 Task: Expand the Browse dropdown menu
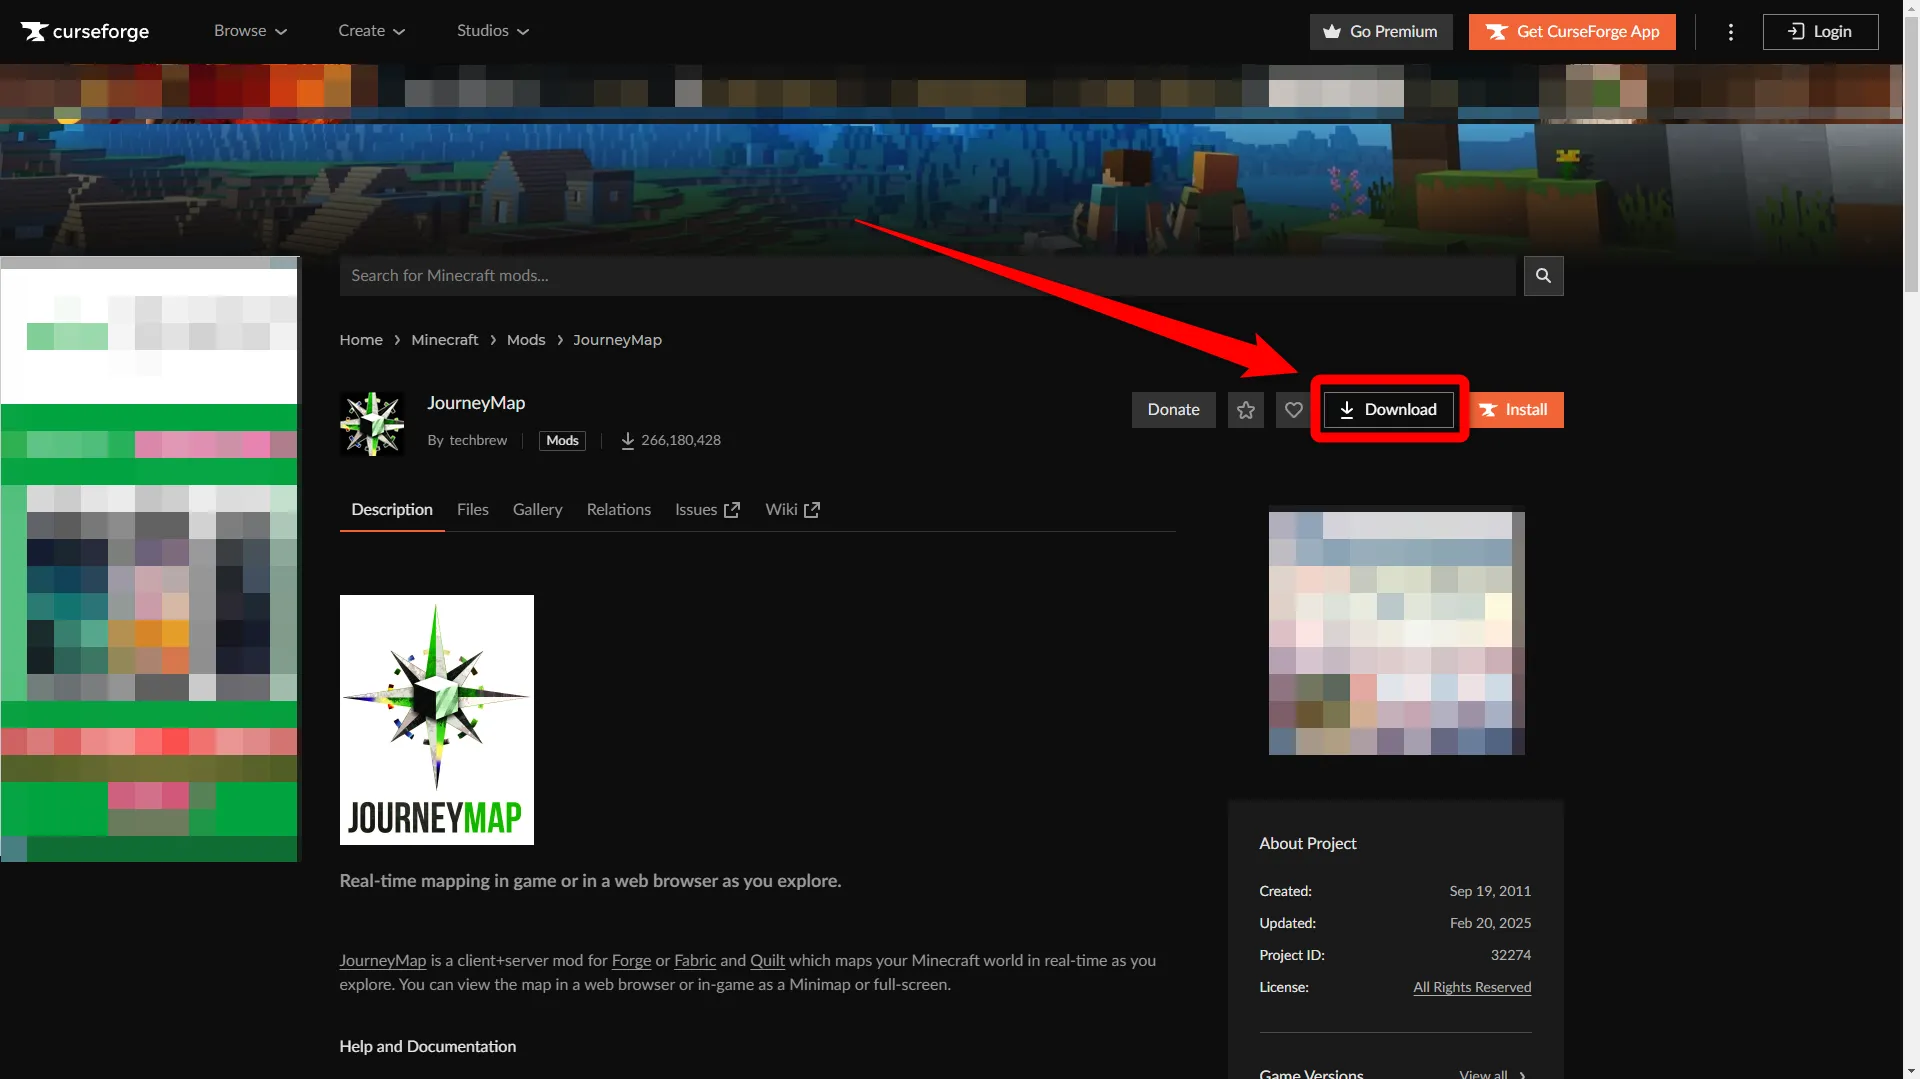point(250,31)
